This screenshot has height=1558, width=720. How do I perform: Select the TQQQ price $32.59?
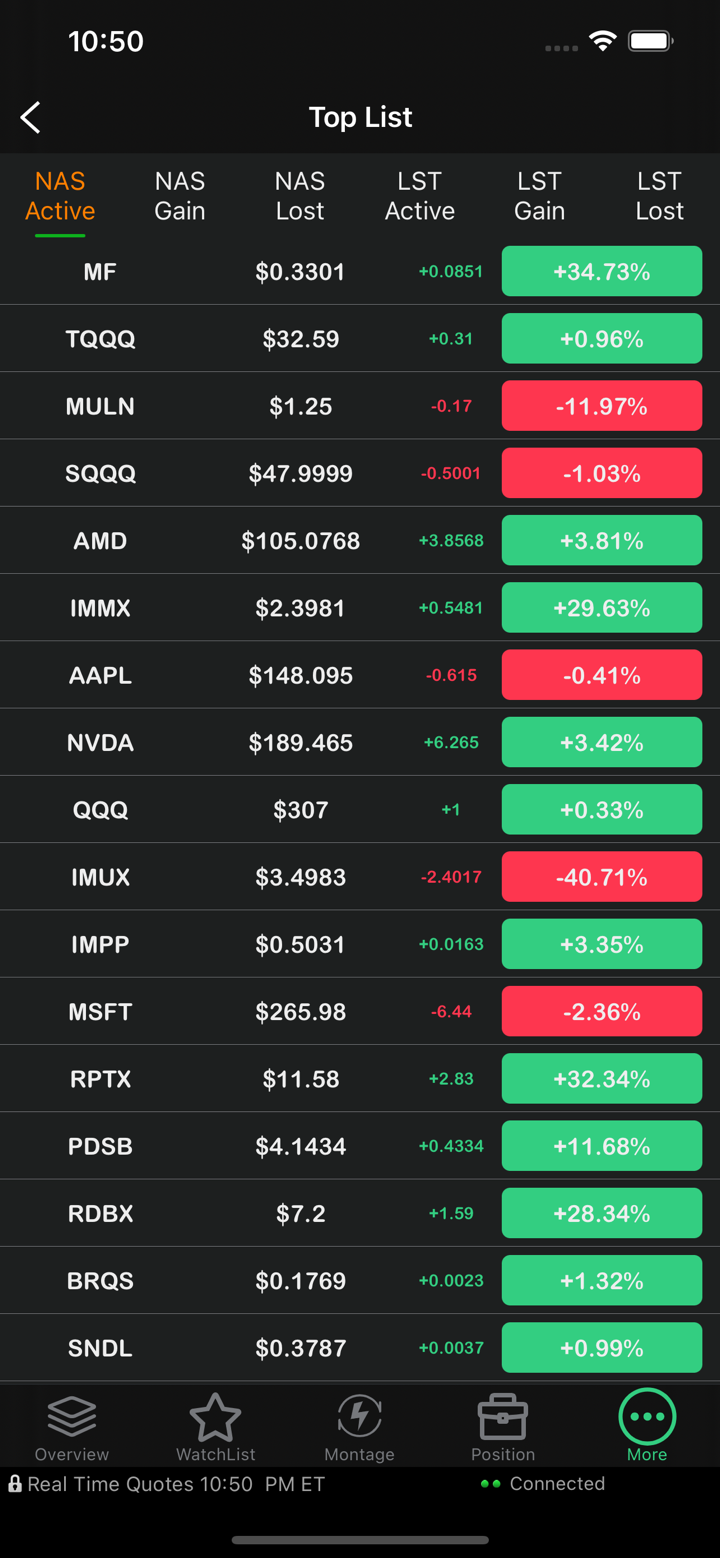click(x=301, y=339)
